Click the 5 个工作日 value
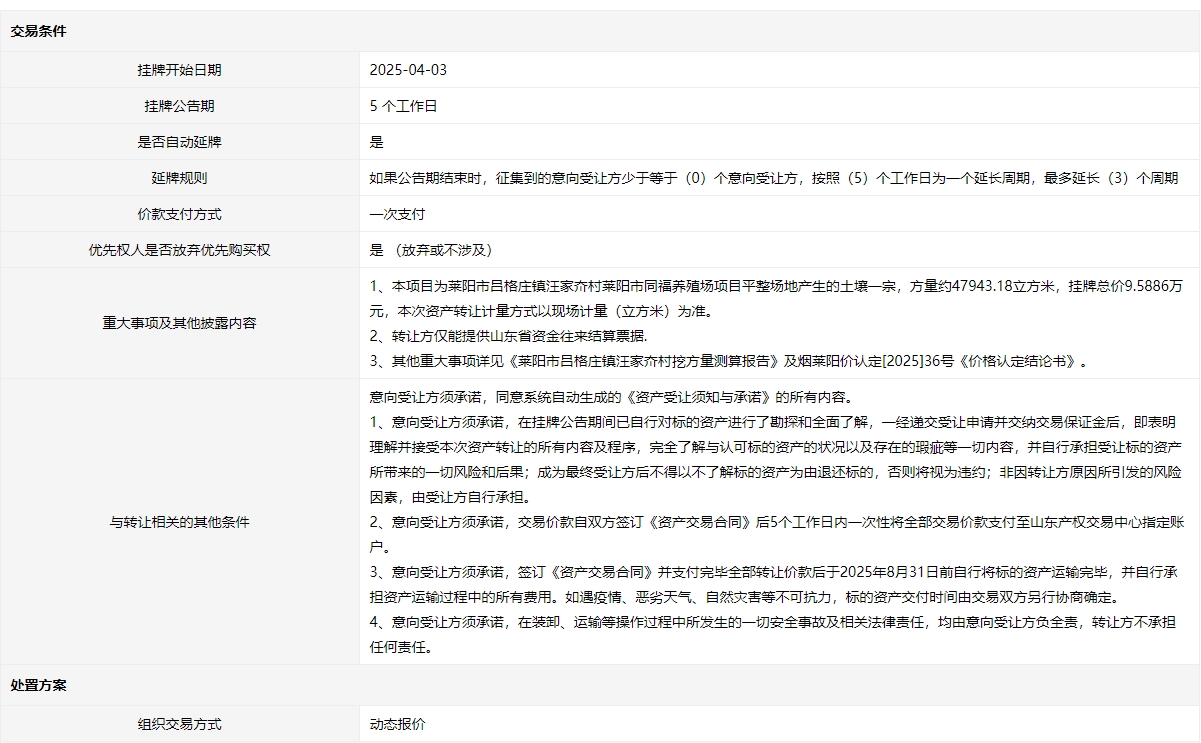The image size is (1201, 743). point(403,106)
